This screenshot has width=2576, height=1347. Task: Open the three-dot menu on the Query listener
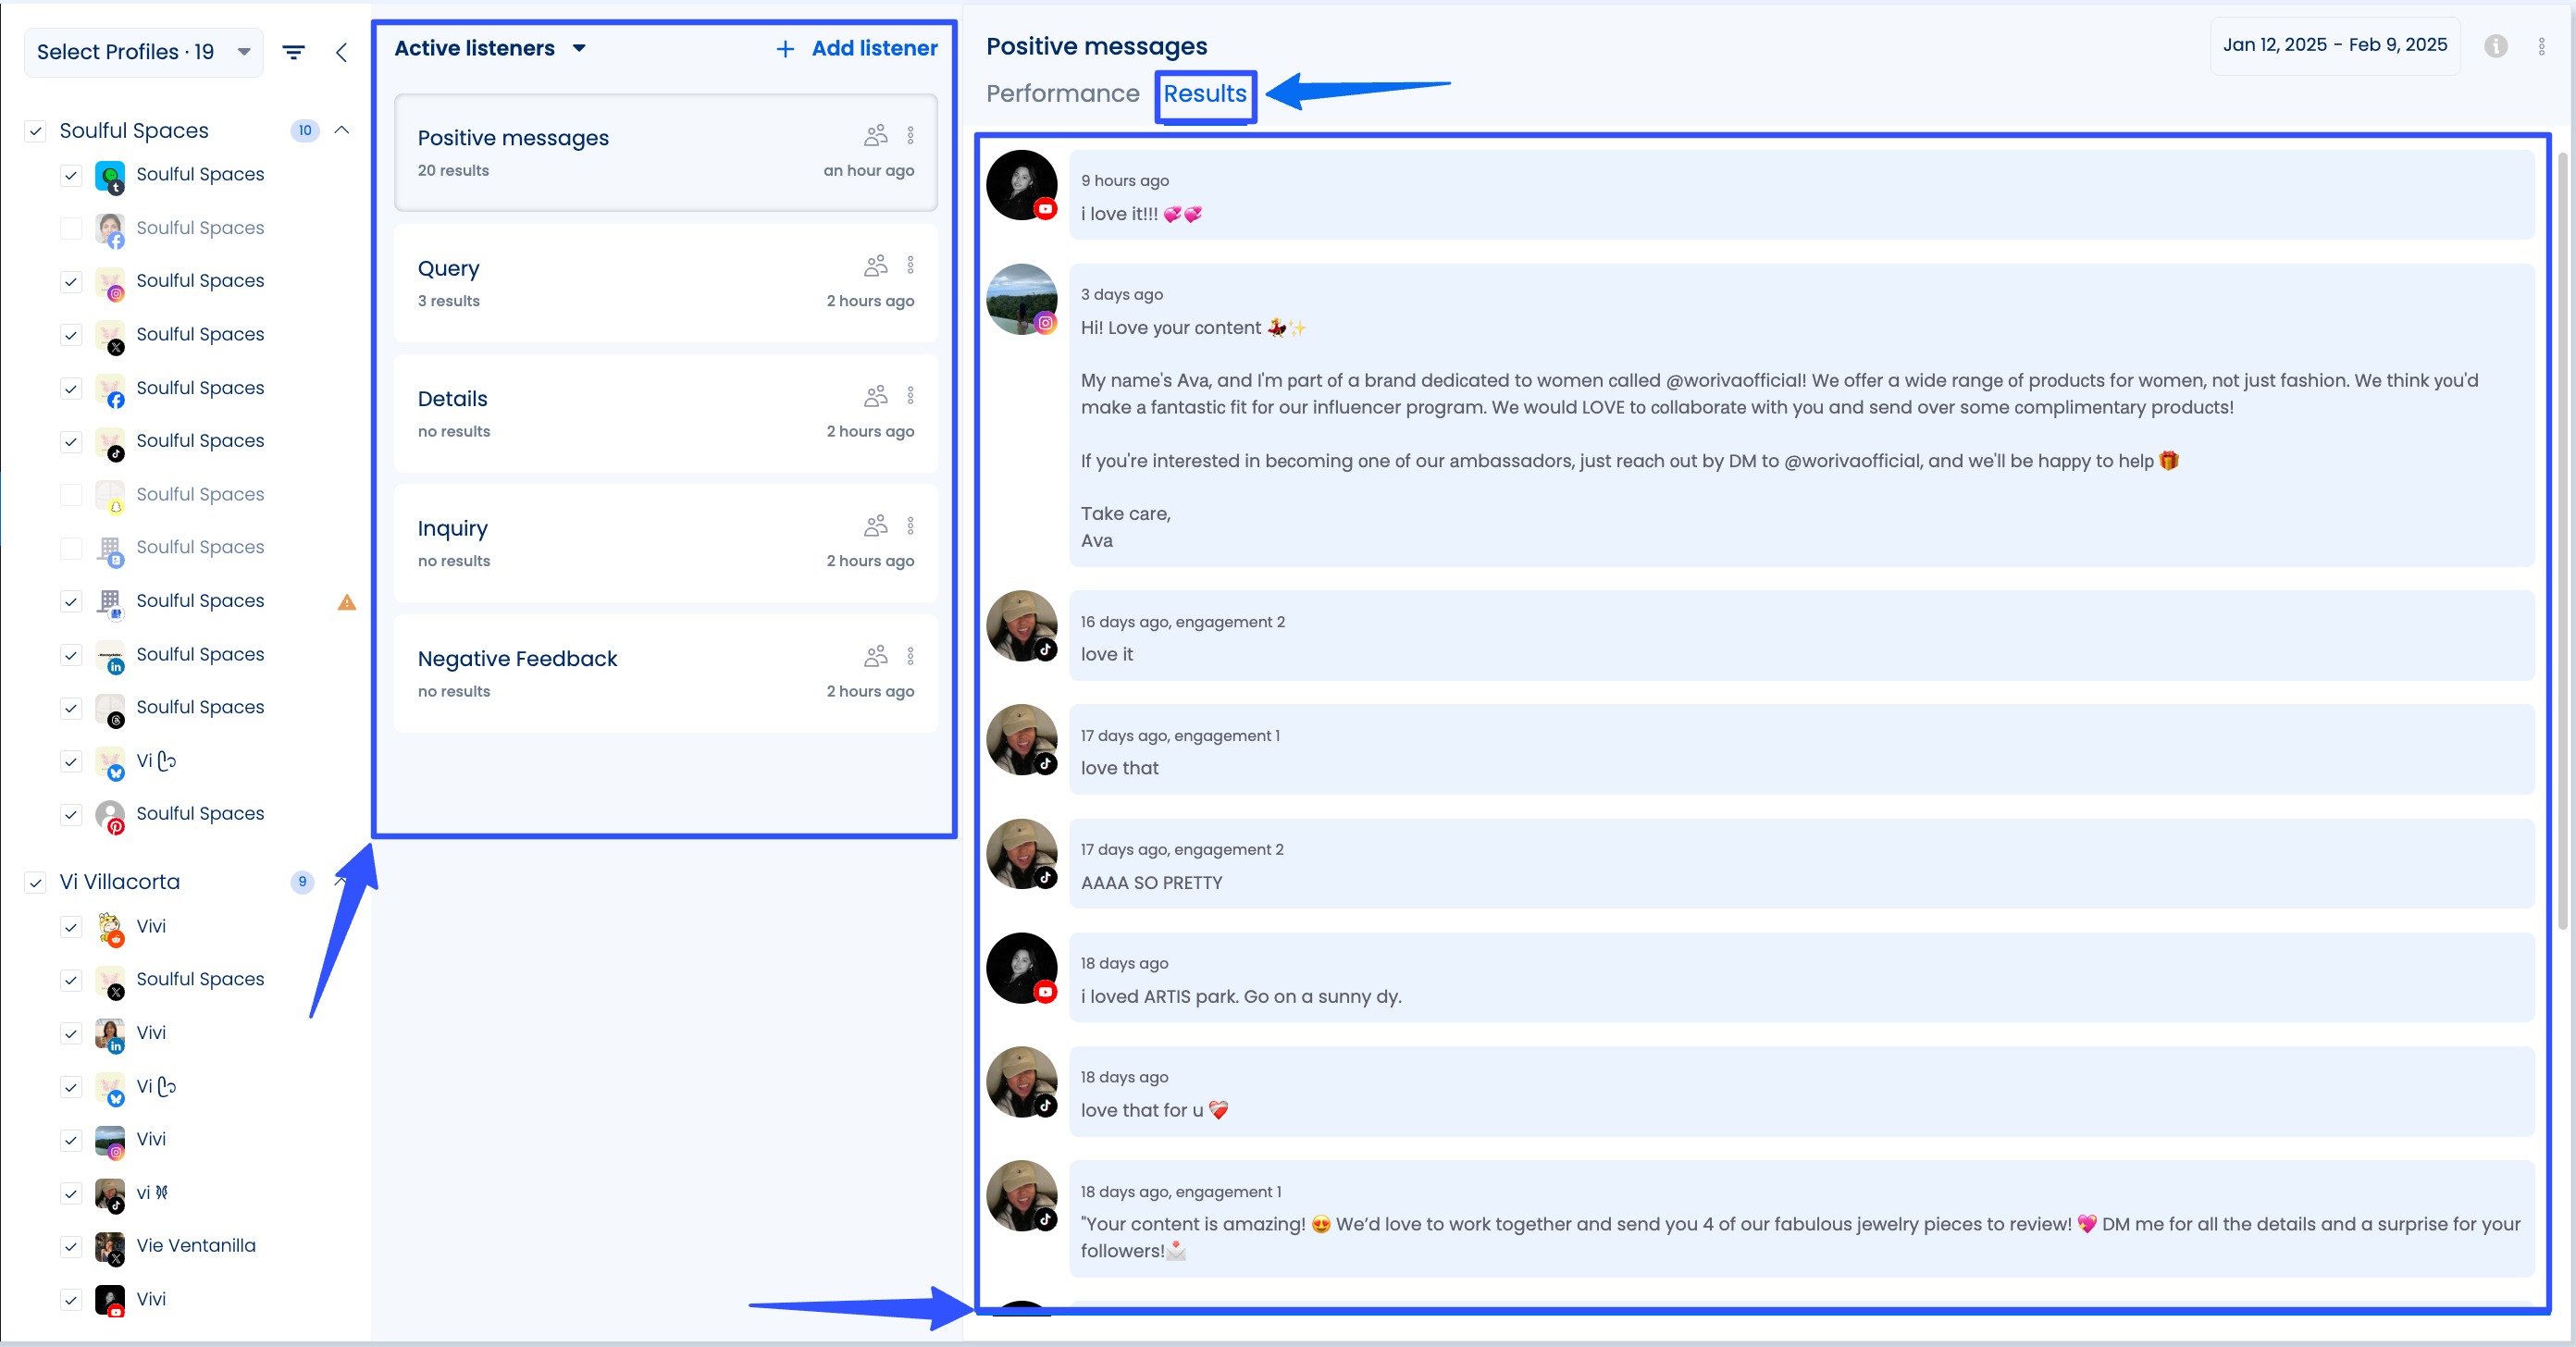click(x=911, y=264)
